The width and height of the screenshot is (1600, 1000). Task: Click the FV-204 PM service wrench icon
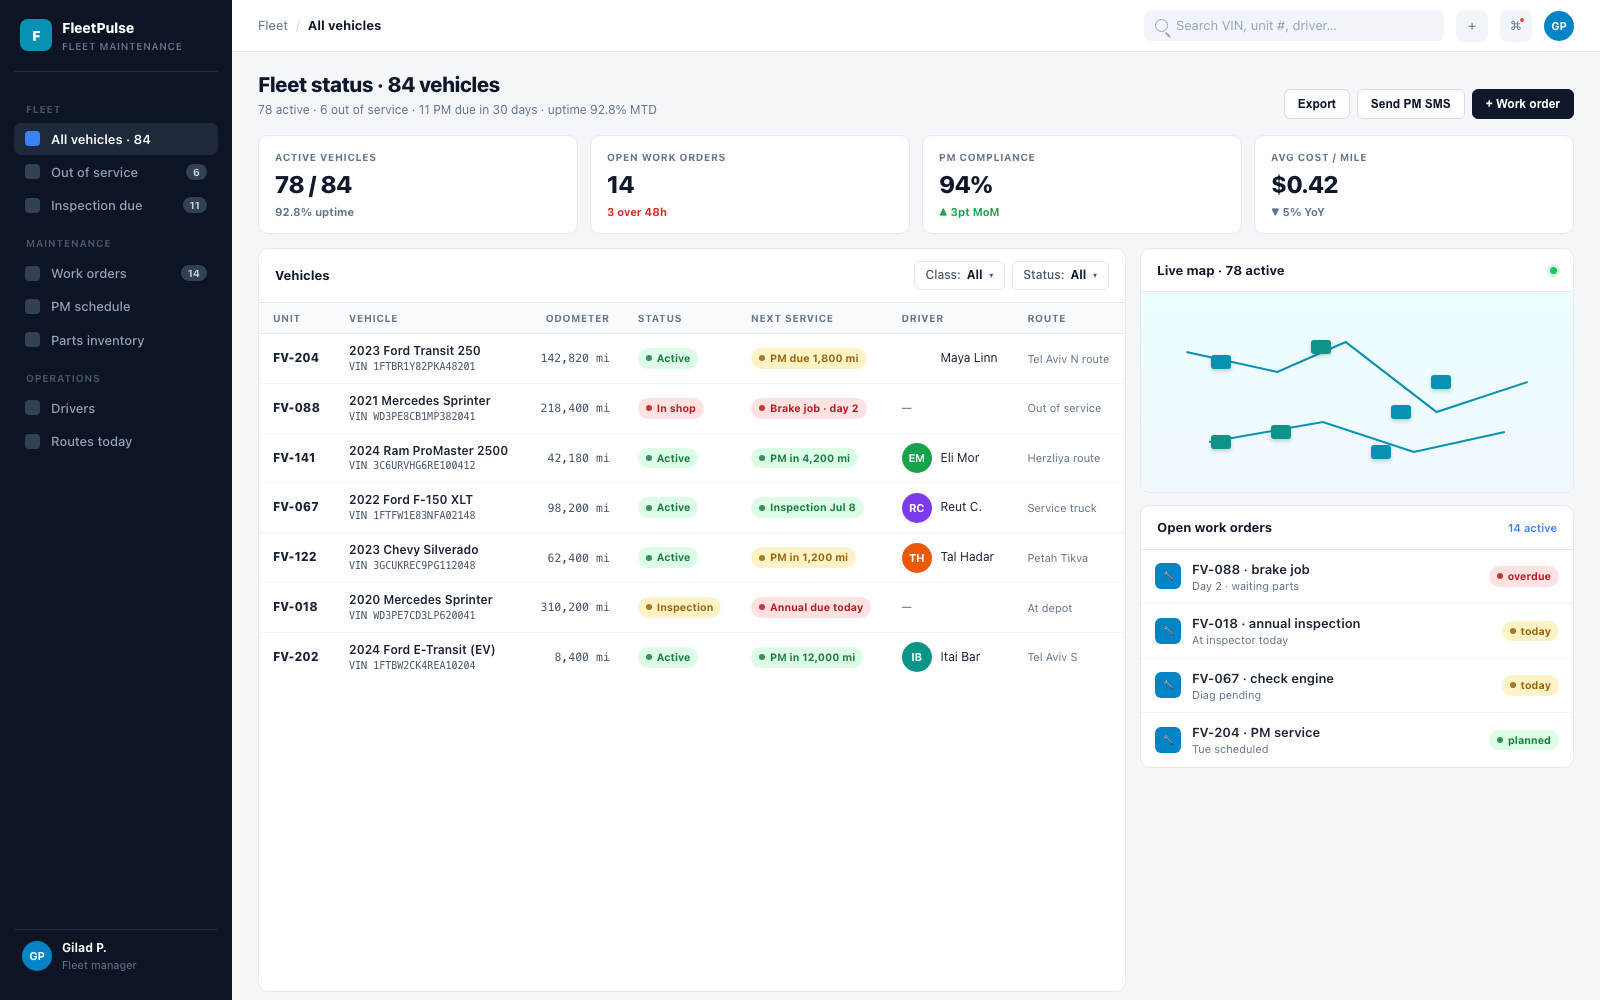coord(1168,740)
